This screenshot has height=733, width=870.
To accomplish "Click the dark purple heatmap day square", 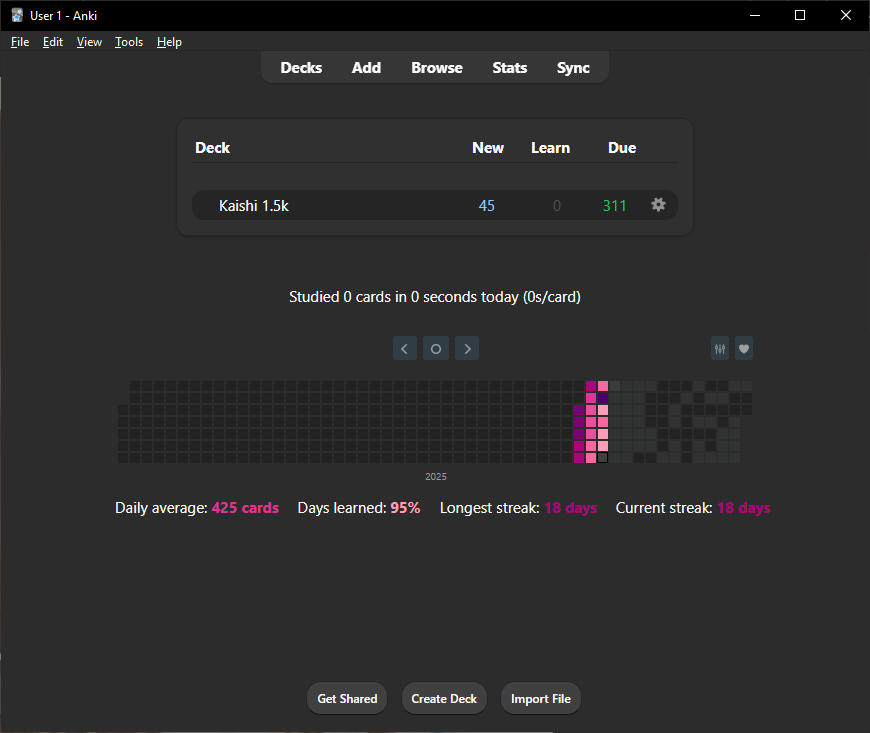I will (603, 398).
